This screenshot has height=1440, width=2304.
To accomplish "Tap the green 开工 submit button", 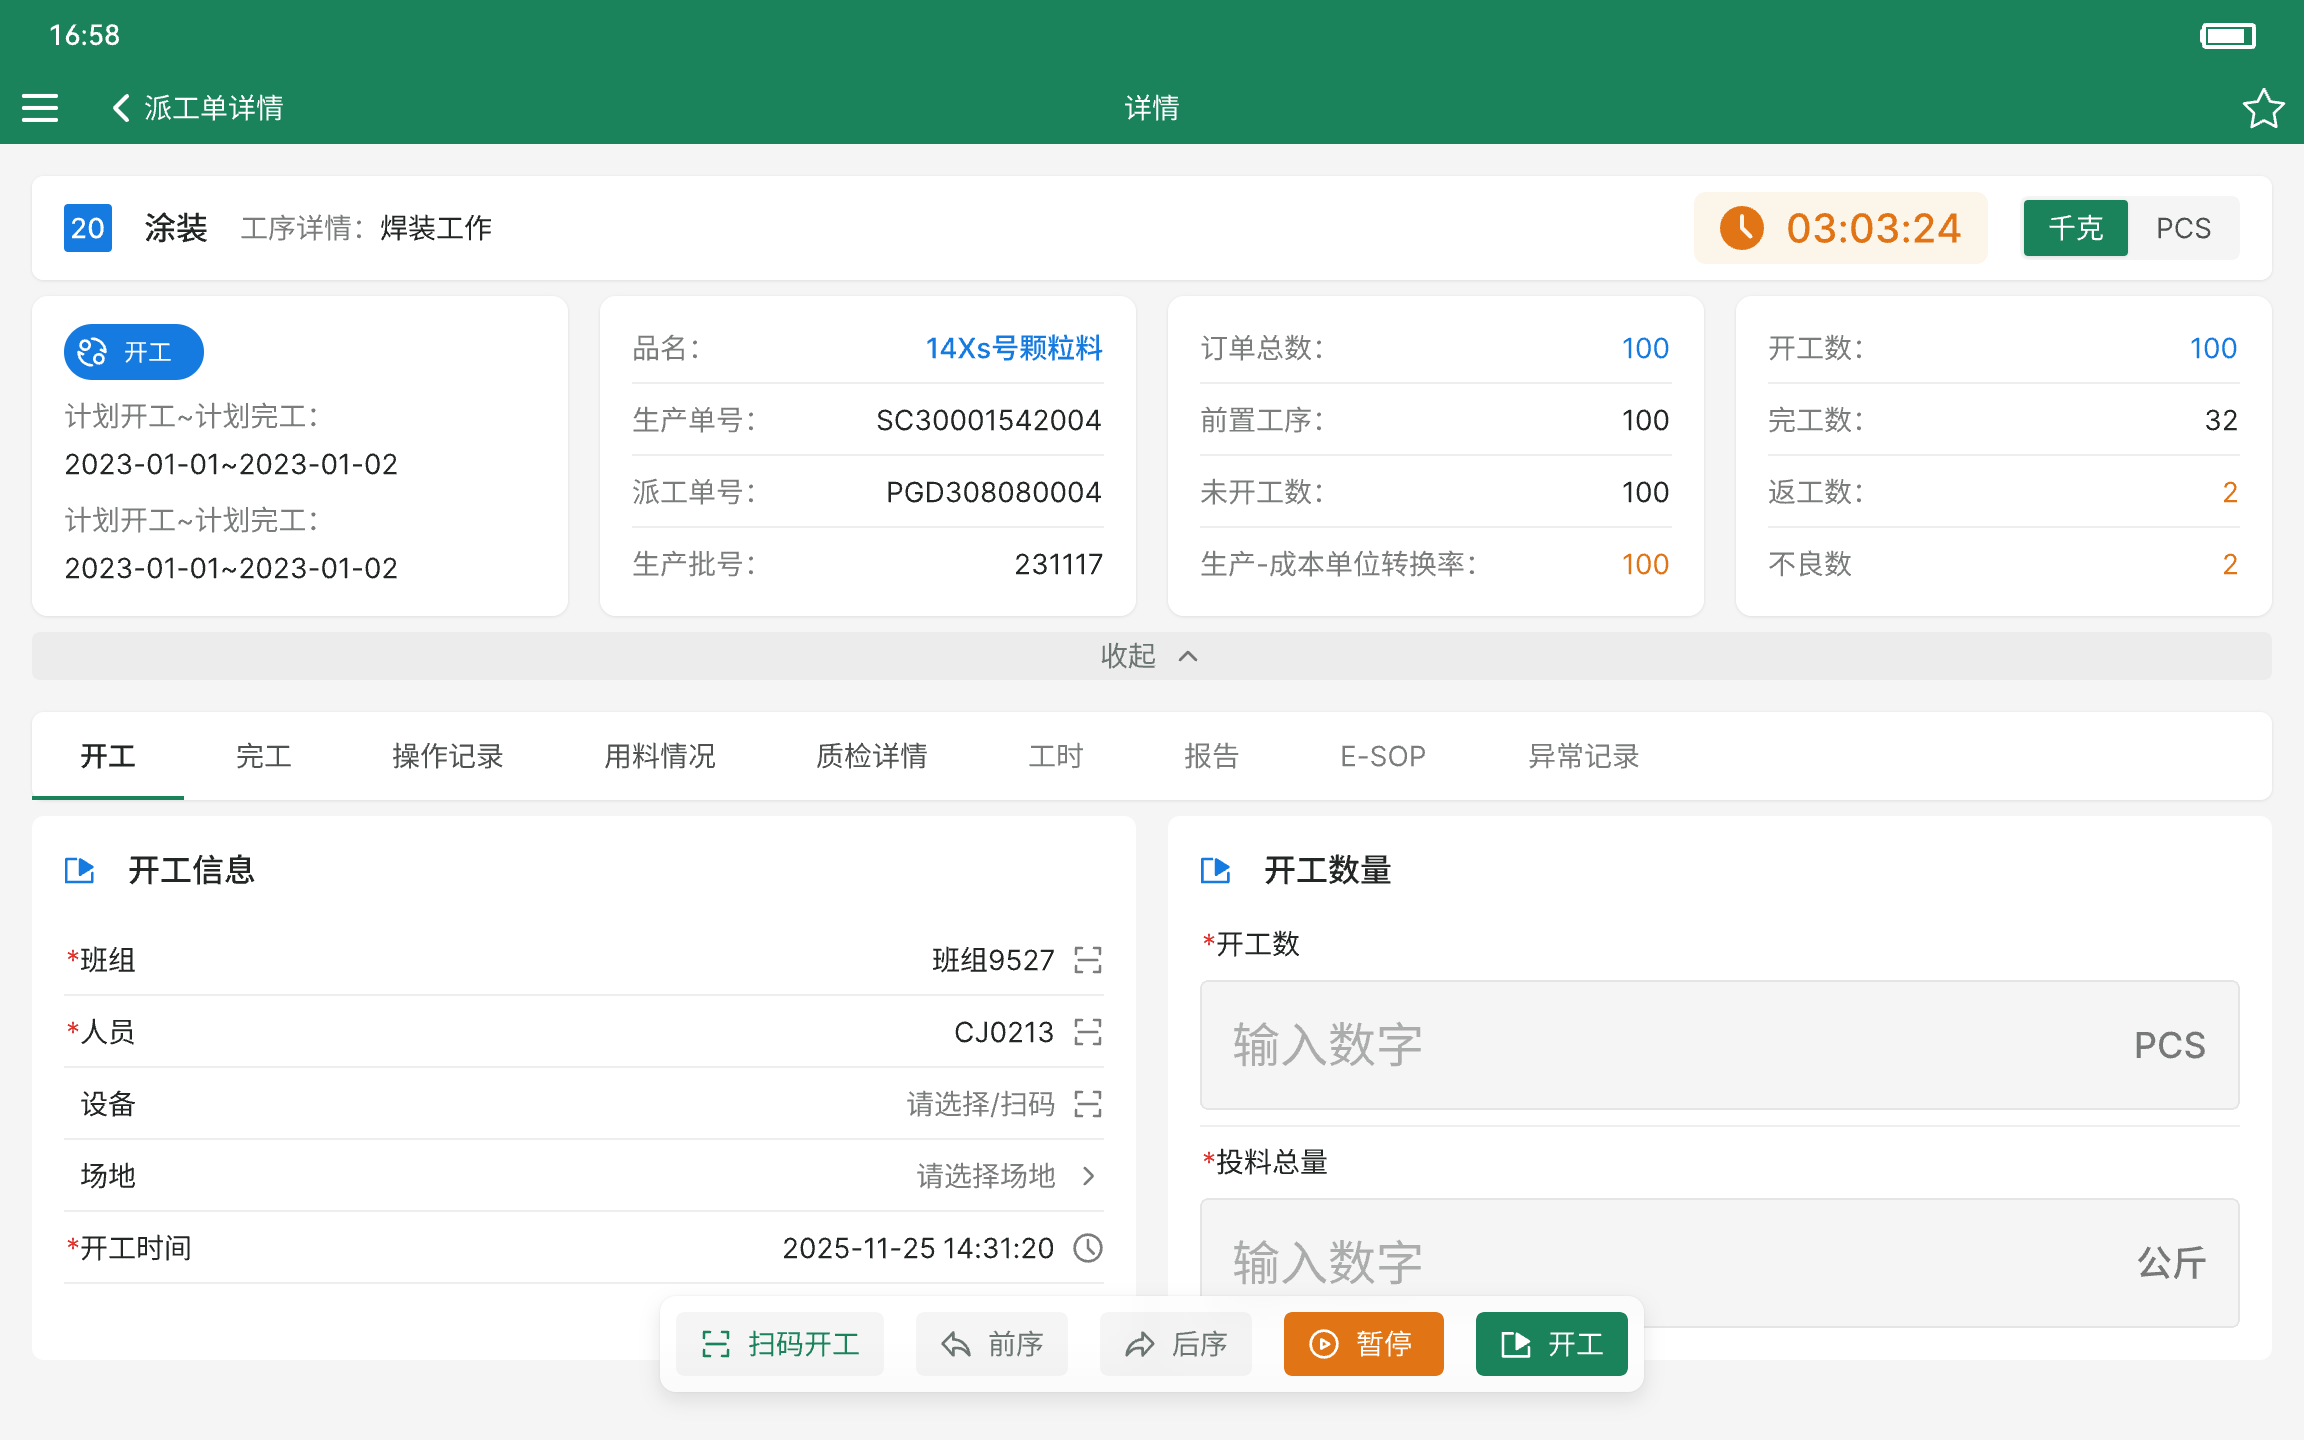I will pos(1552,1344).
